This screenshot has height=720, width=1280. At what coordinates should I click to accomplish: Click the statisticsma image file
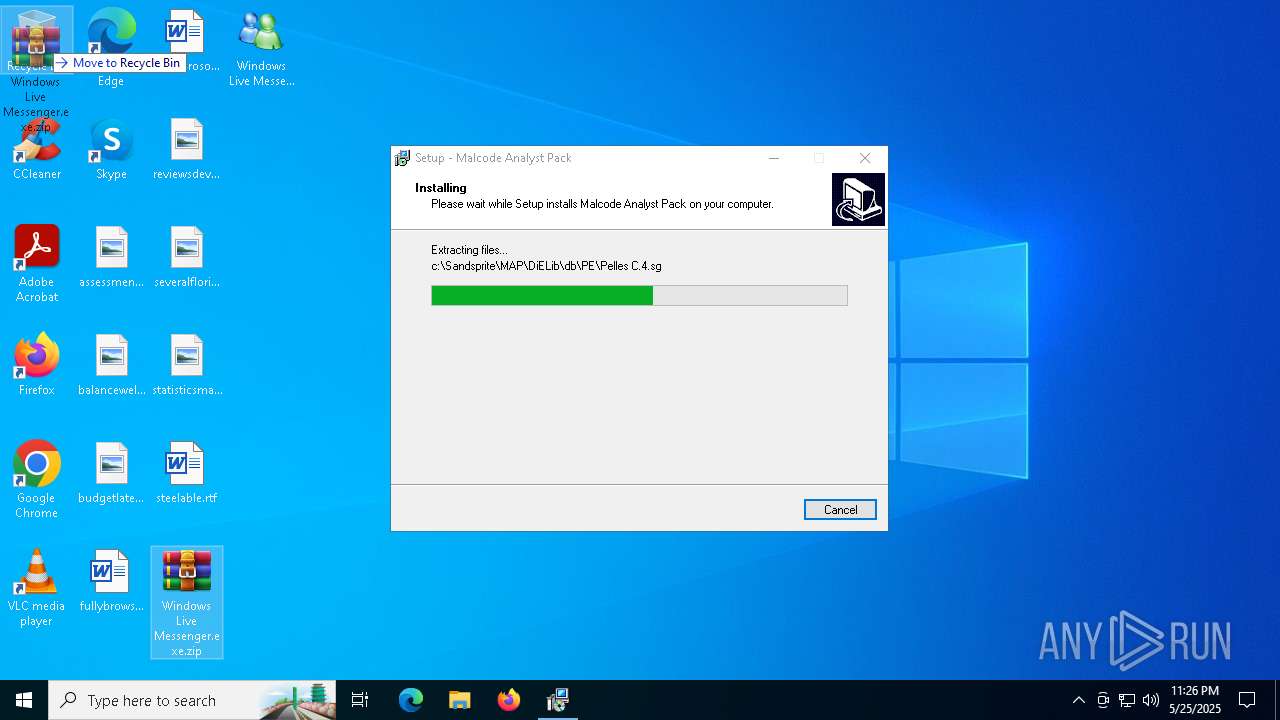(x=186, y=366)
